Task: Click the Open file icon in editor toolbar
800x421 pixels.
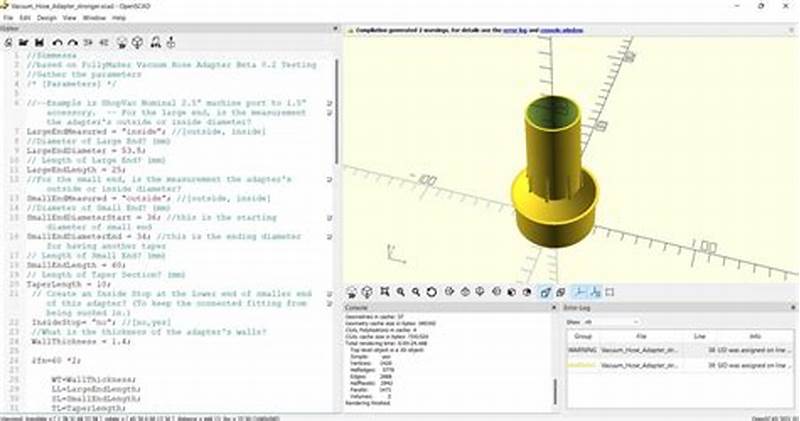Action: coord(23,43)
